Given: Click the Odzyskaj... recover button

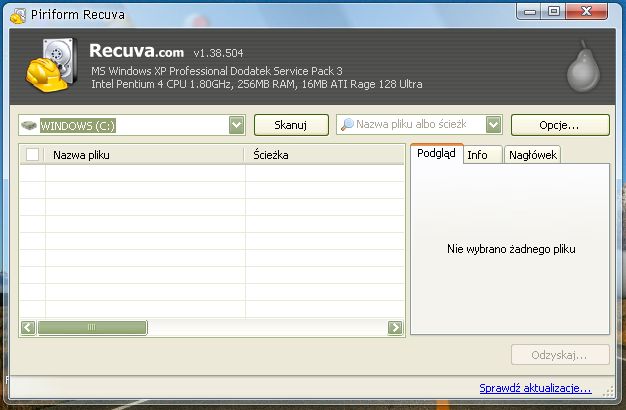Looking at the screenshot, I should pos(560,355).
